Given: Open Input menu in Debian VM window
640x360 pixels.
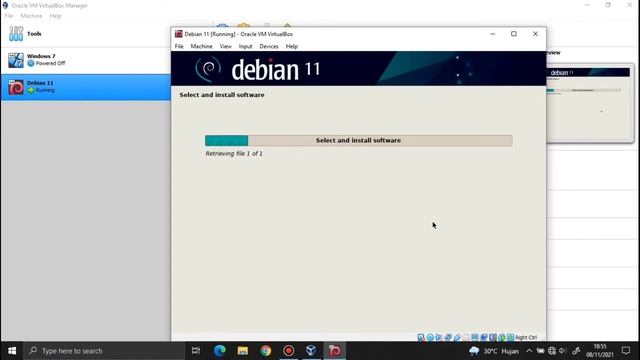Looking at the screenshot, I should point(245,47).
